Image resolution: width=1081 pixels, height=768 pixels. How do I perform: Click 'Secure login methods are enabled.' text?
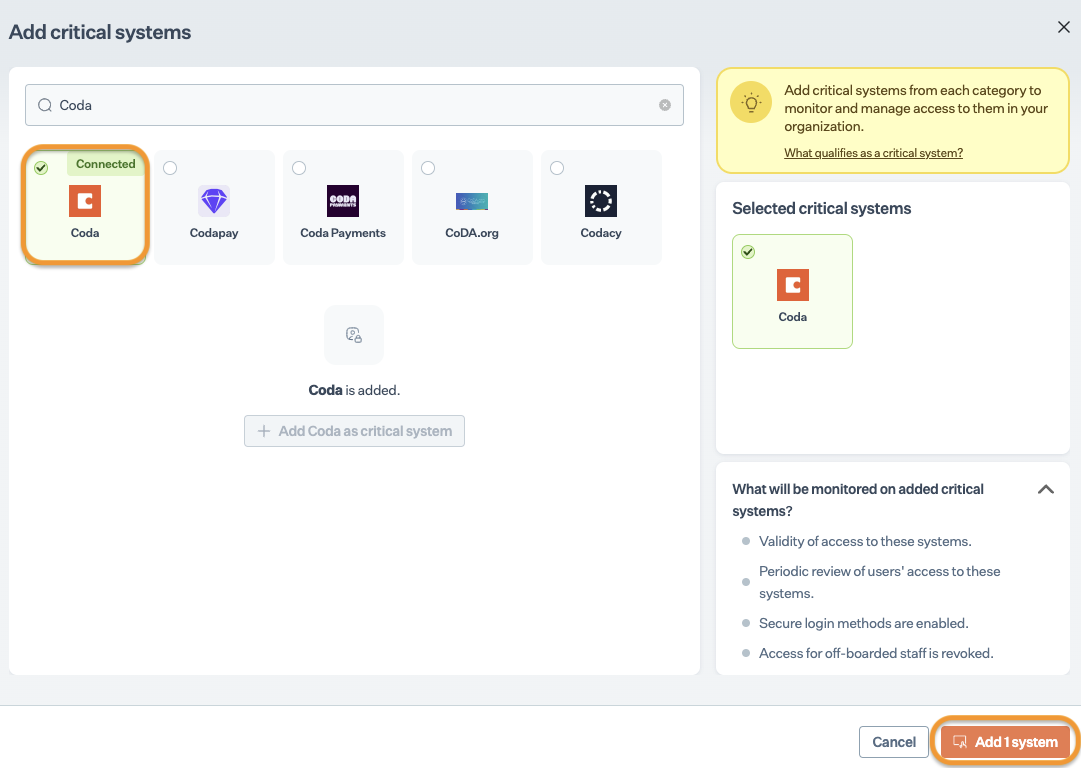[864, 623]
